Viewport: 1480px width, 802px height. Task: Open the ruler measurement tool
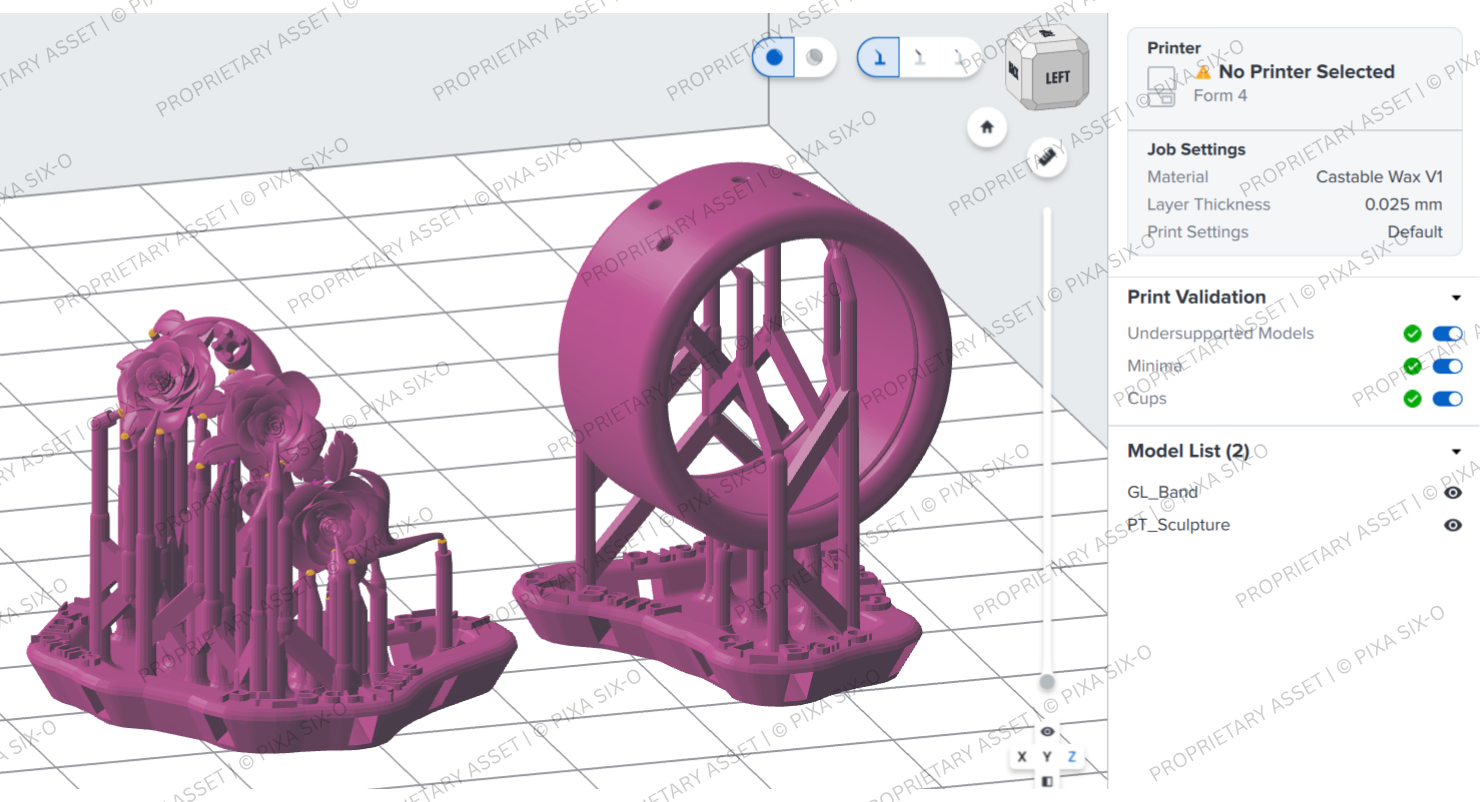(x=1047, y=158)
